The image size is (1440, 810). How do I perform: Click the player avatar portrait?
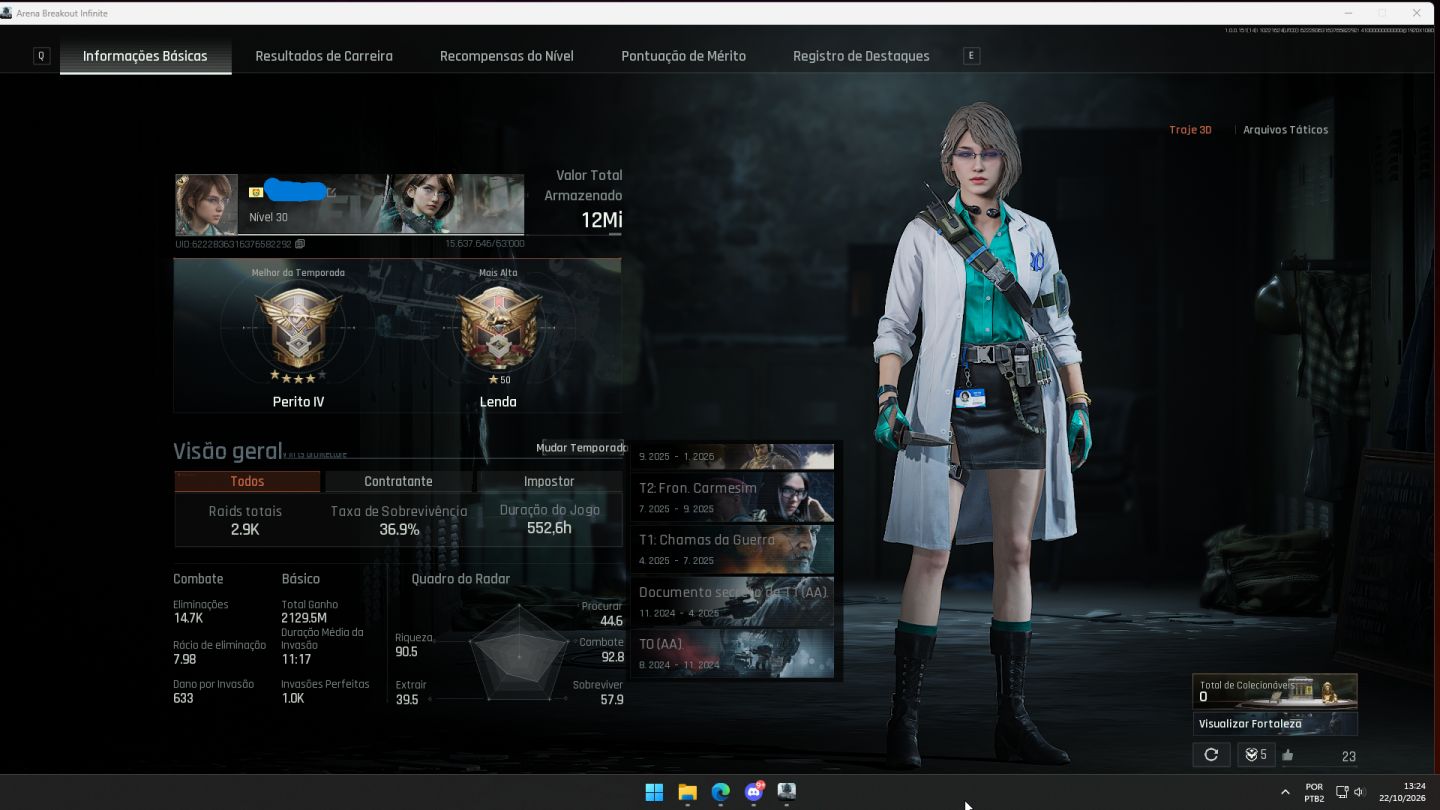tap(207, 205)
